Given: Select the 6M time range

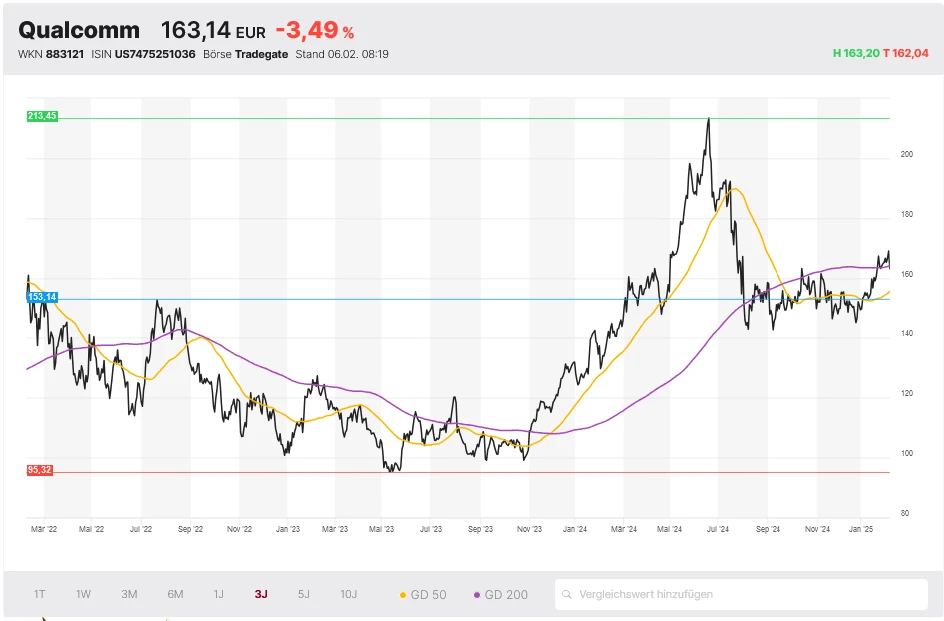Looking at the screenshot, I should click(175, 594).
